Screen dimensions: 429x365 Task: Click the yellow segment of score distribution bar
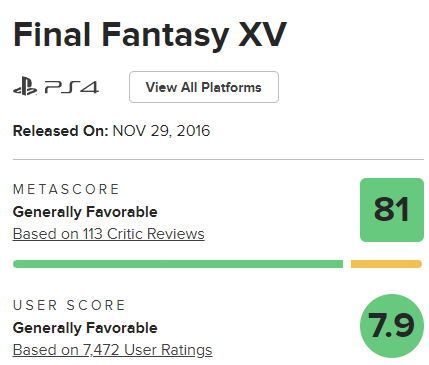coord(387,264)
